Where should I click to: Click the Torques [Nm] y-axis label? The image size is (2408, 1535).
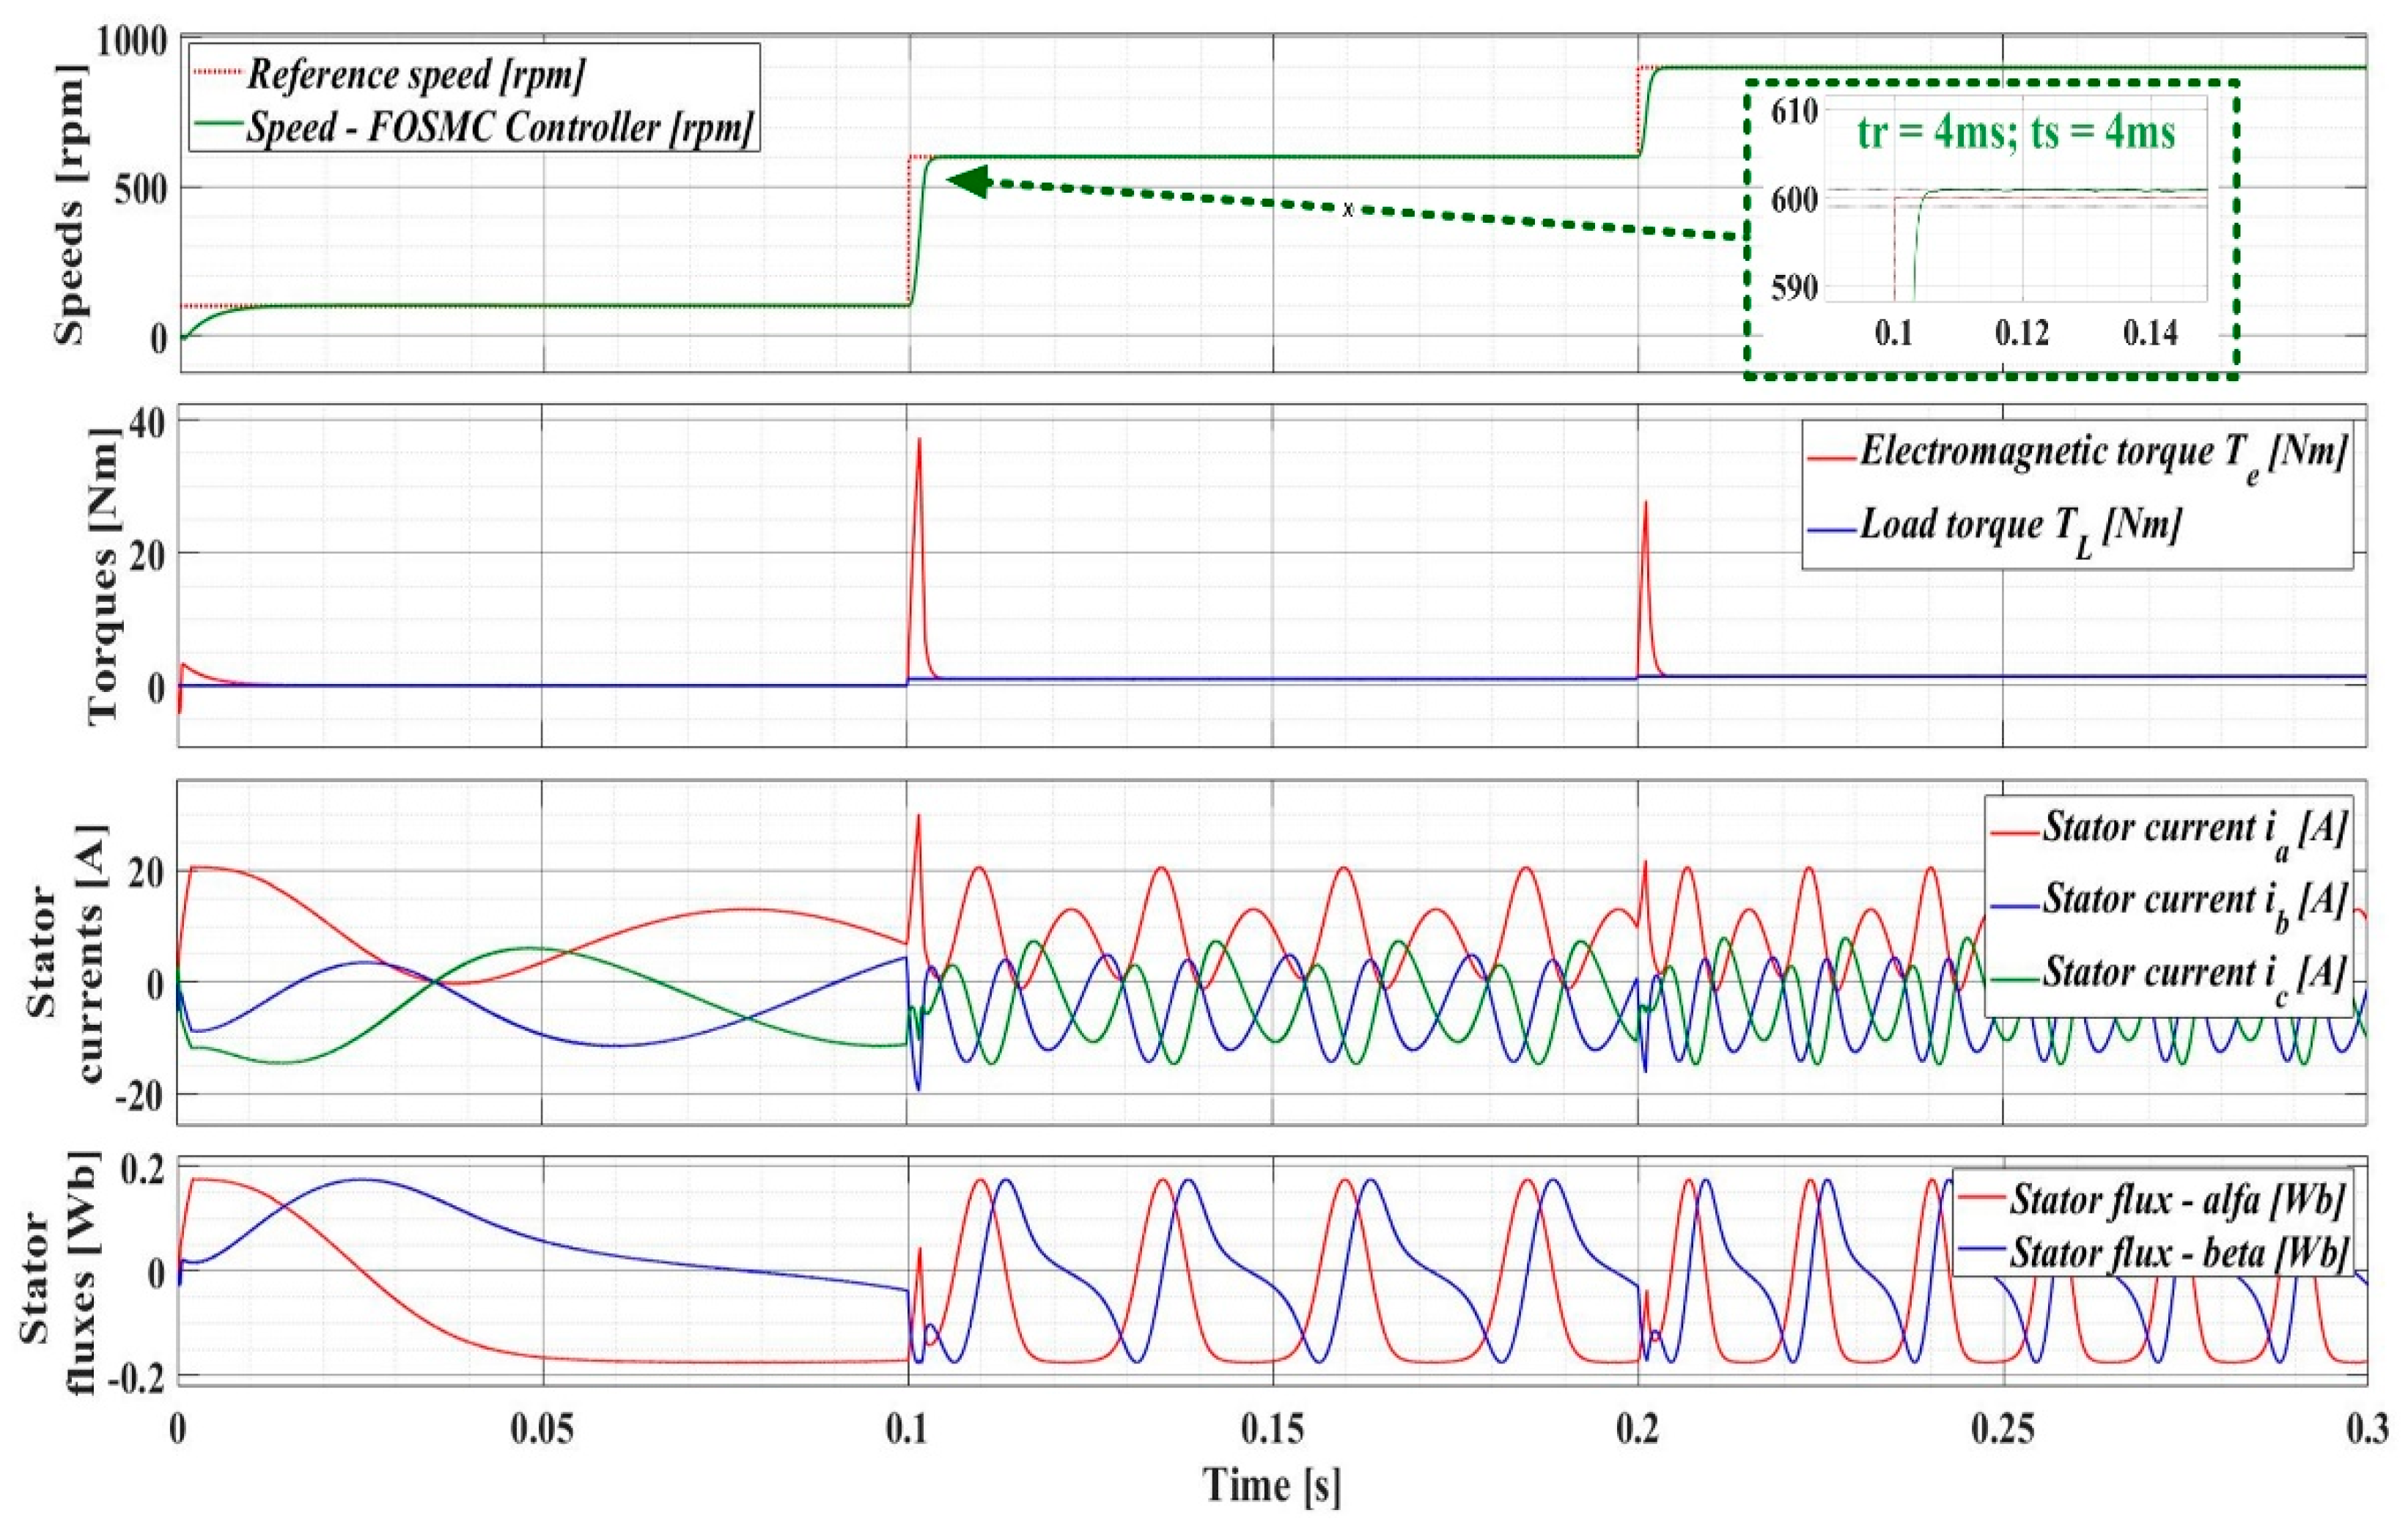click(102, 574)
